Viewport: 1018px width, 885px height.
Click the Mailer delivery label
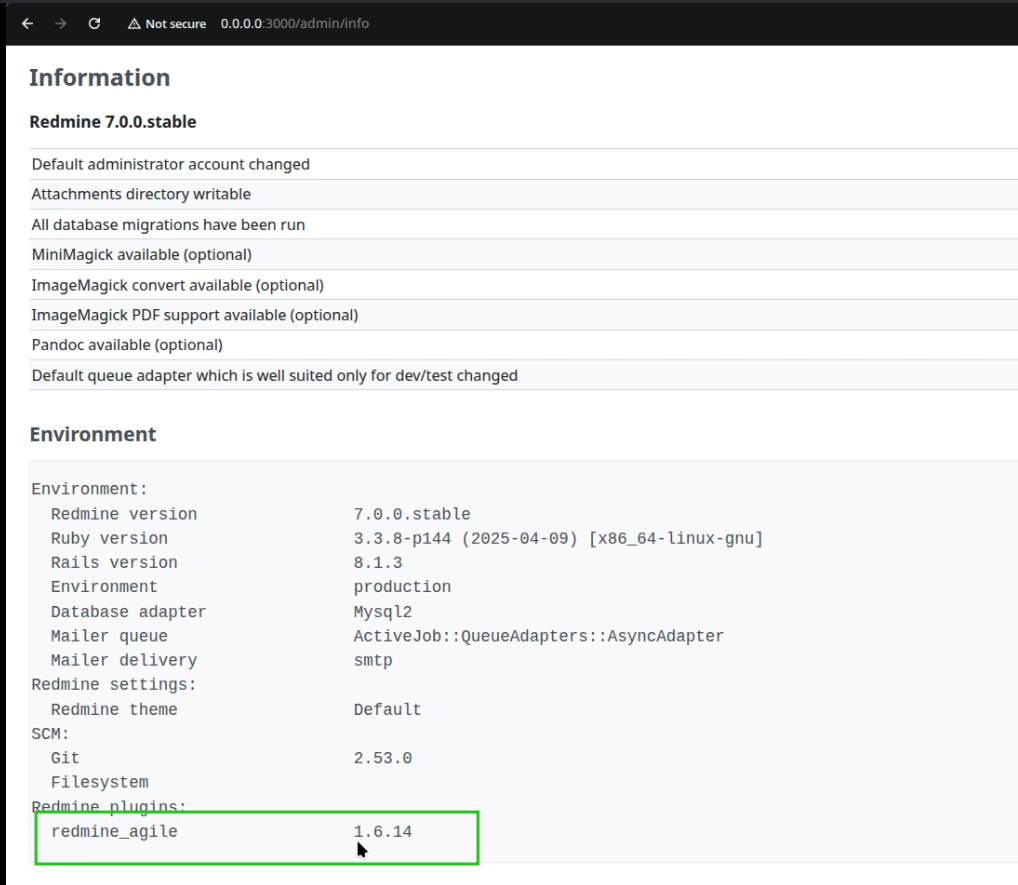click(x=124, y=660)
